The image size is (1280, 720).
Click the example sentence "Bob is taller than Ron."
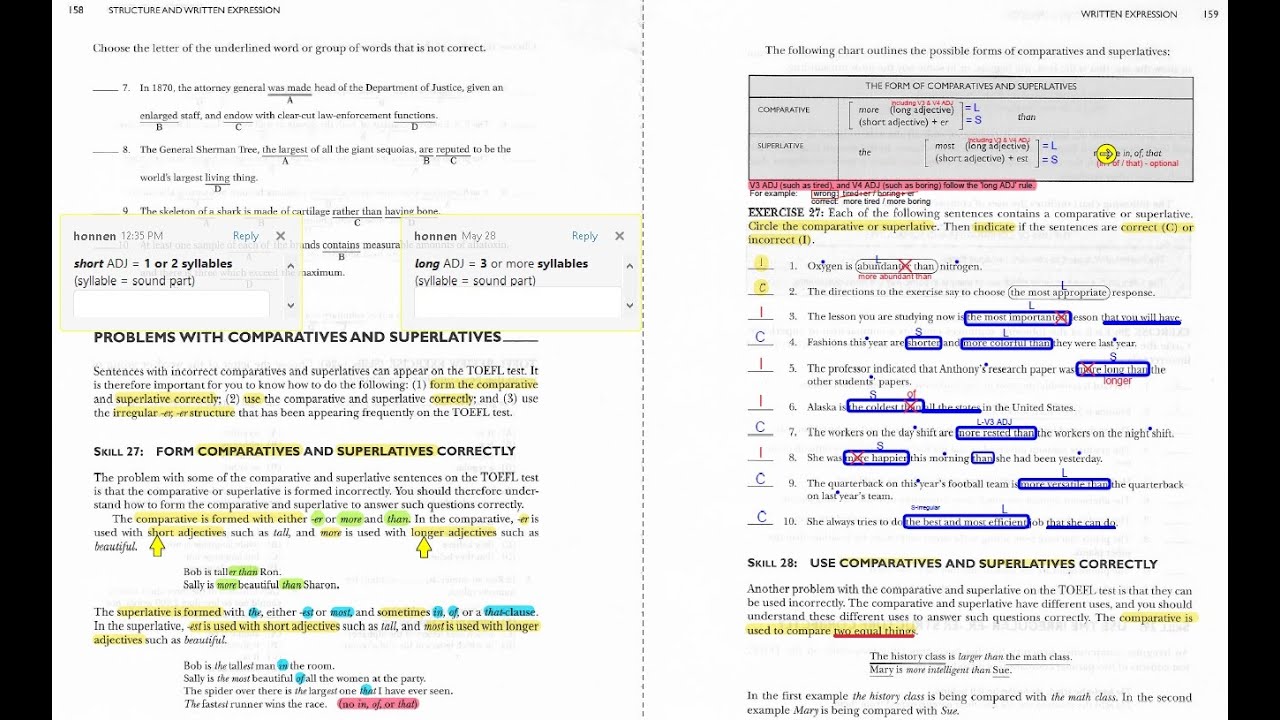[x=232, y=572]
